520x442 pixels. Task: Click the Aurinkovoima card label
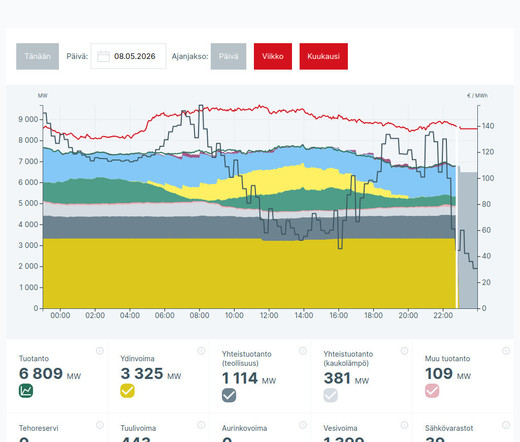coord(244,428)
